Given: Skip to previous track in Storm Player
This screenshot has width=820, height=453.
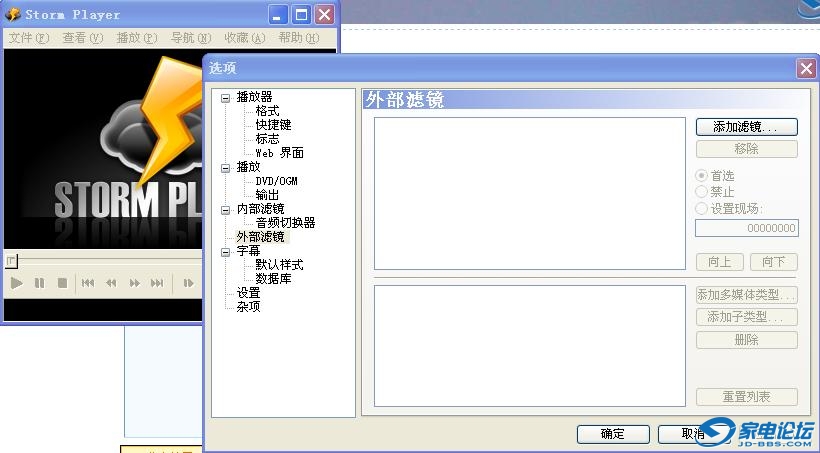Looking at the screenshot, I should (x=88, y=283).
